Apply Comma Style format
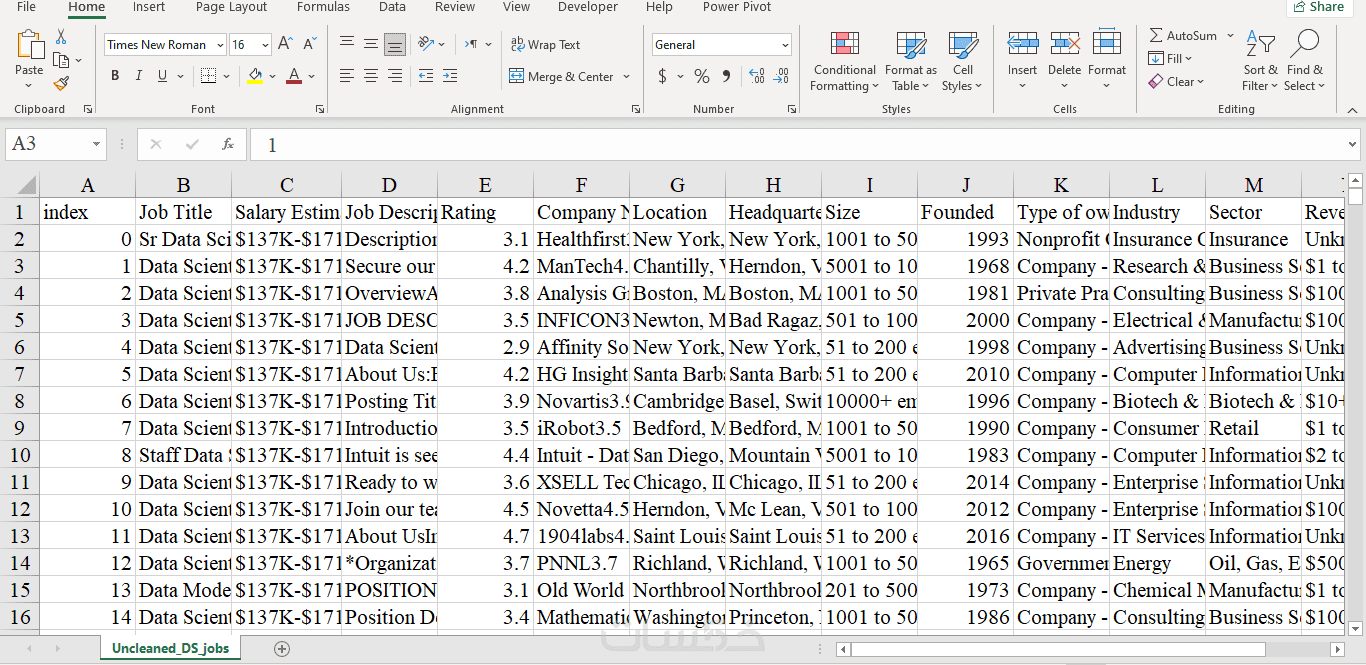This screenshot has width=1366, height=665. [726, 76]
